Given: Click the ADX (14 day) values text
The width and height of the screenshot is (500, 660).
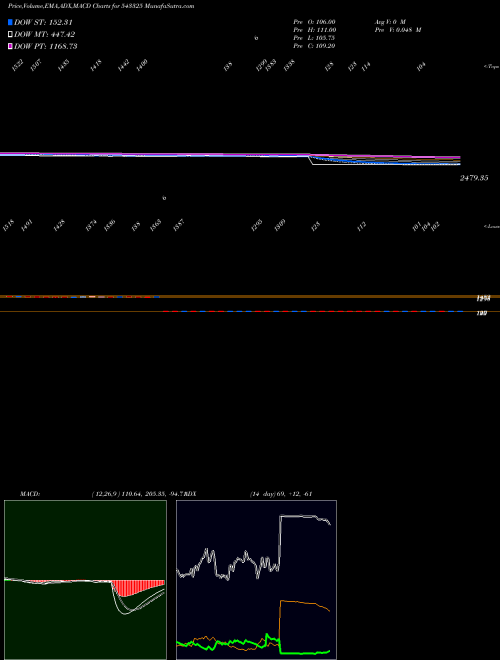Looking at the screenshot, I should pos(280,494).
